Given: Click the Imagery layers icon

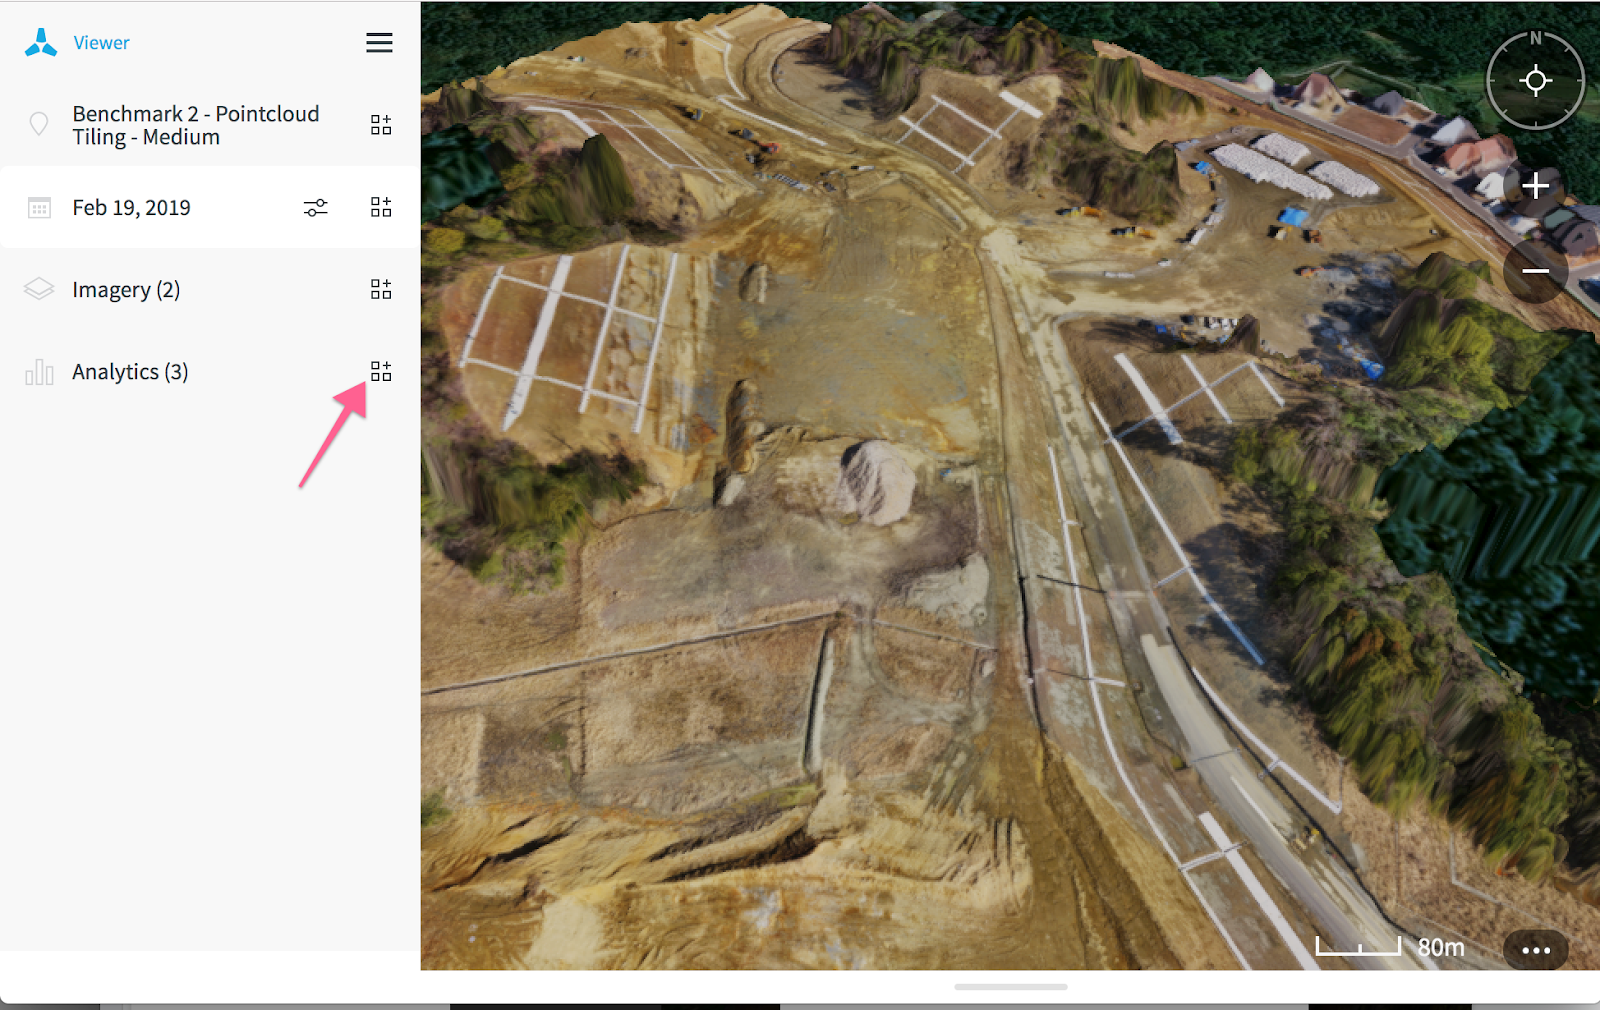Looking at the screenshot, I should click(39, 289).
